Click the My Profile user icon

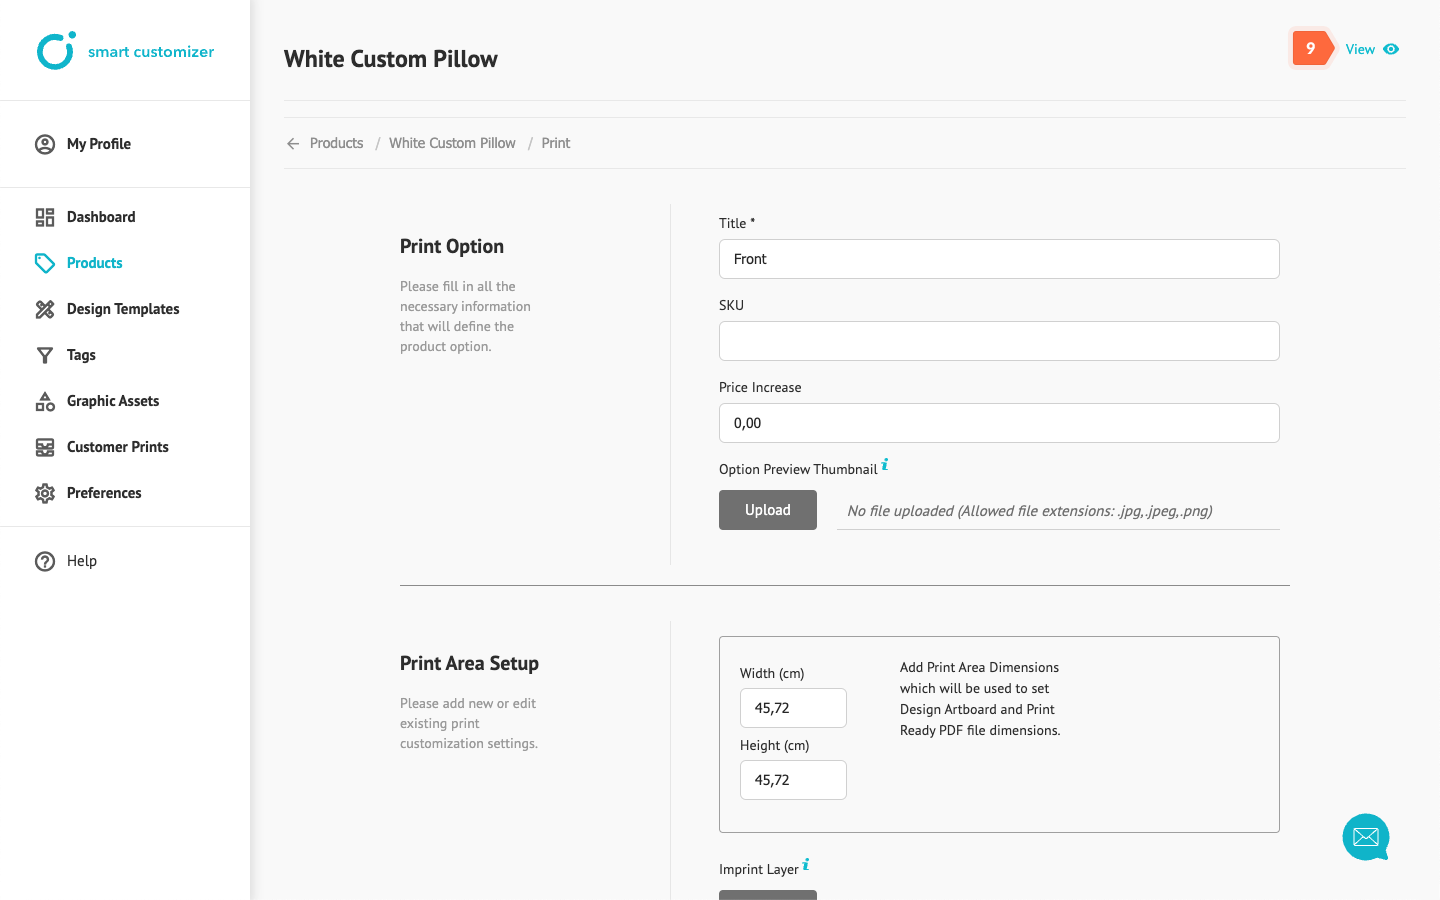pos(45,144)
